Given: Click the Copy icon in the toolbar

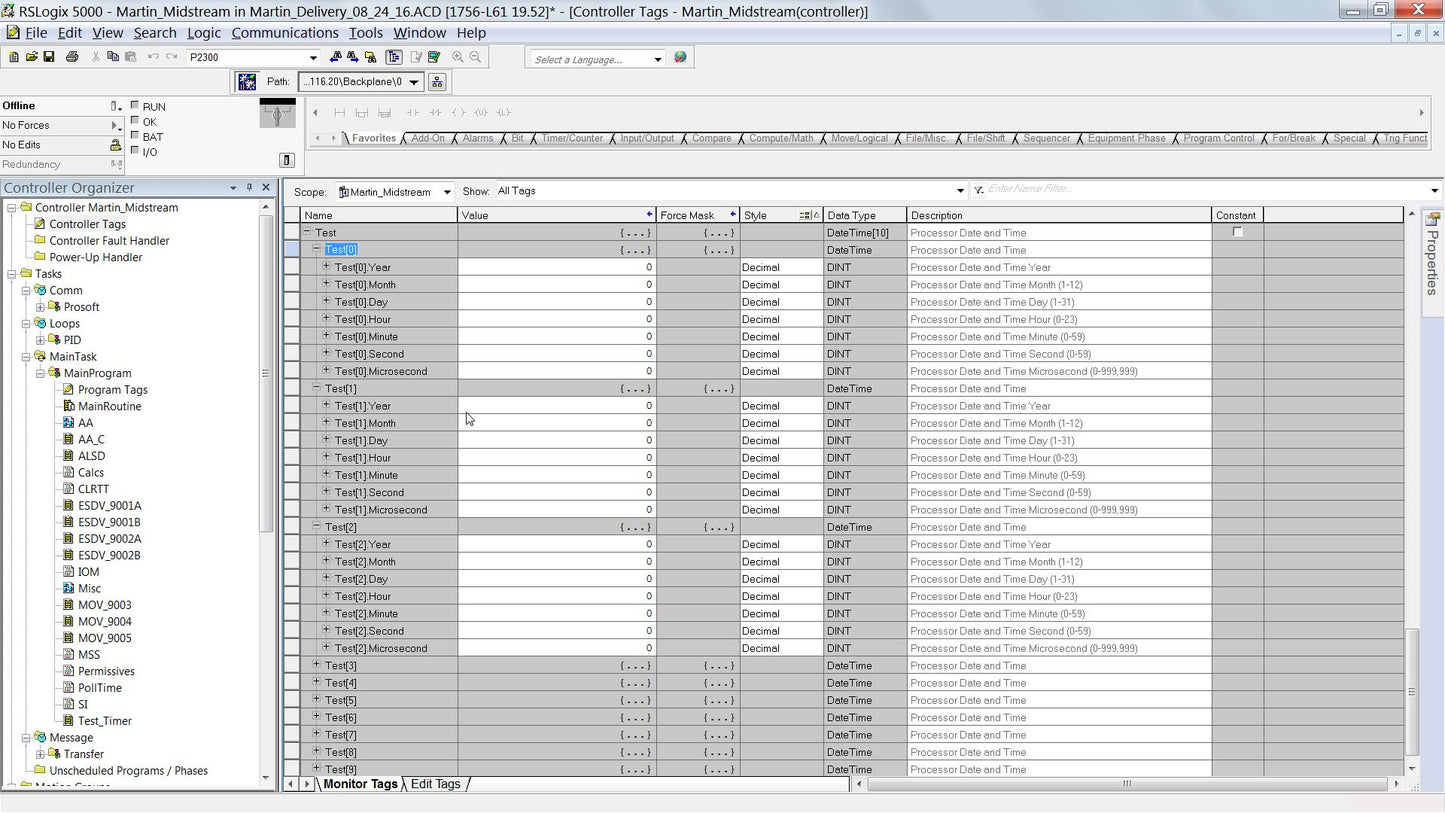Looking at the screenshot, I should coord(113,57).
